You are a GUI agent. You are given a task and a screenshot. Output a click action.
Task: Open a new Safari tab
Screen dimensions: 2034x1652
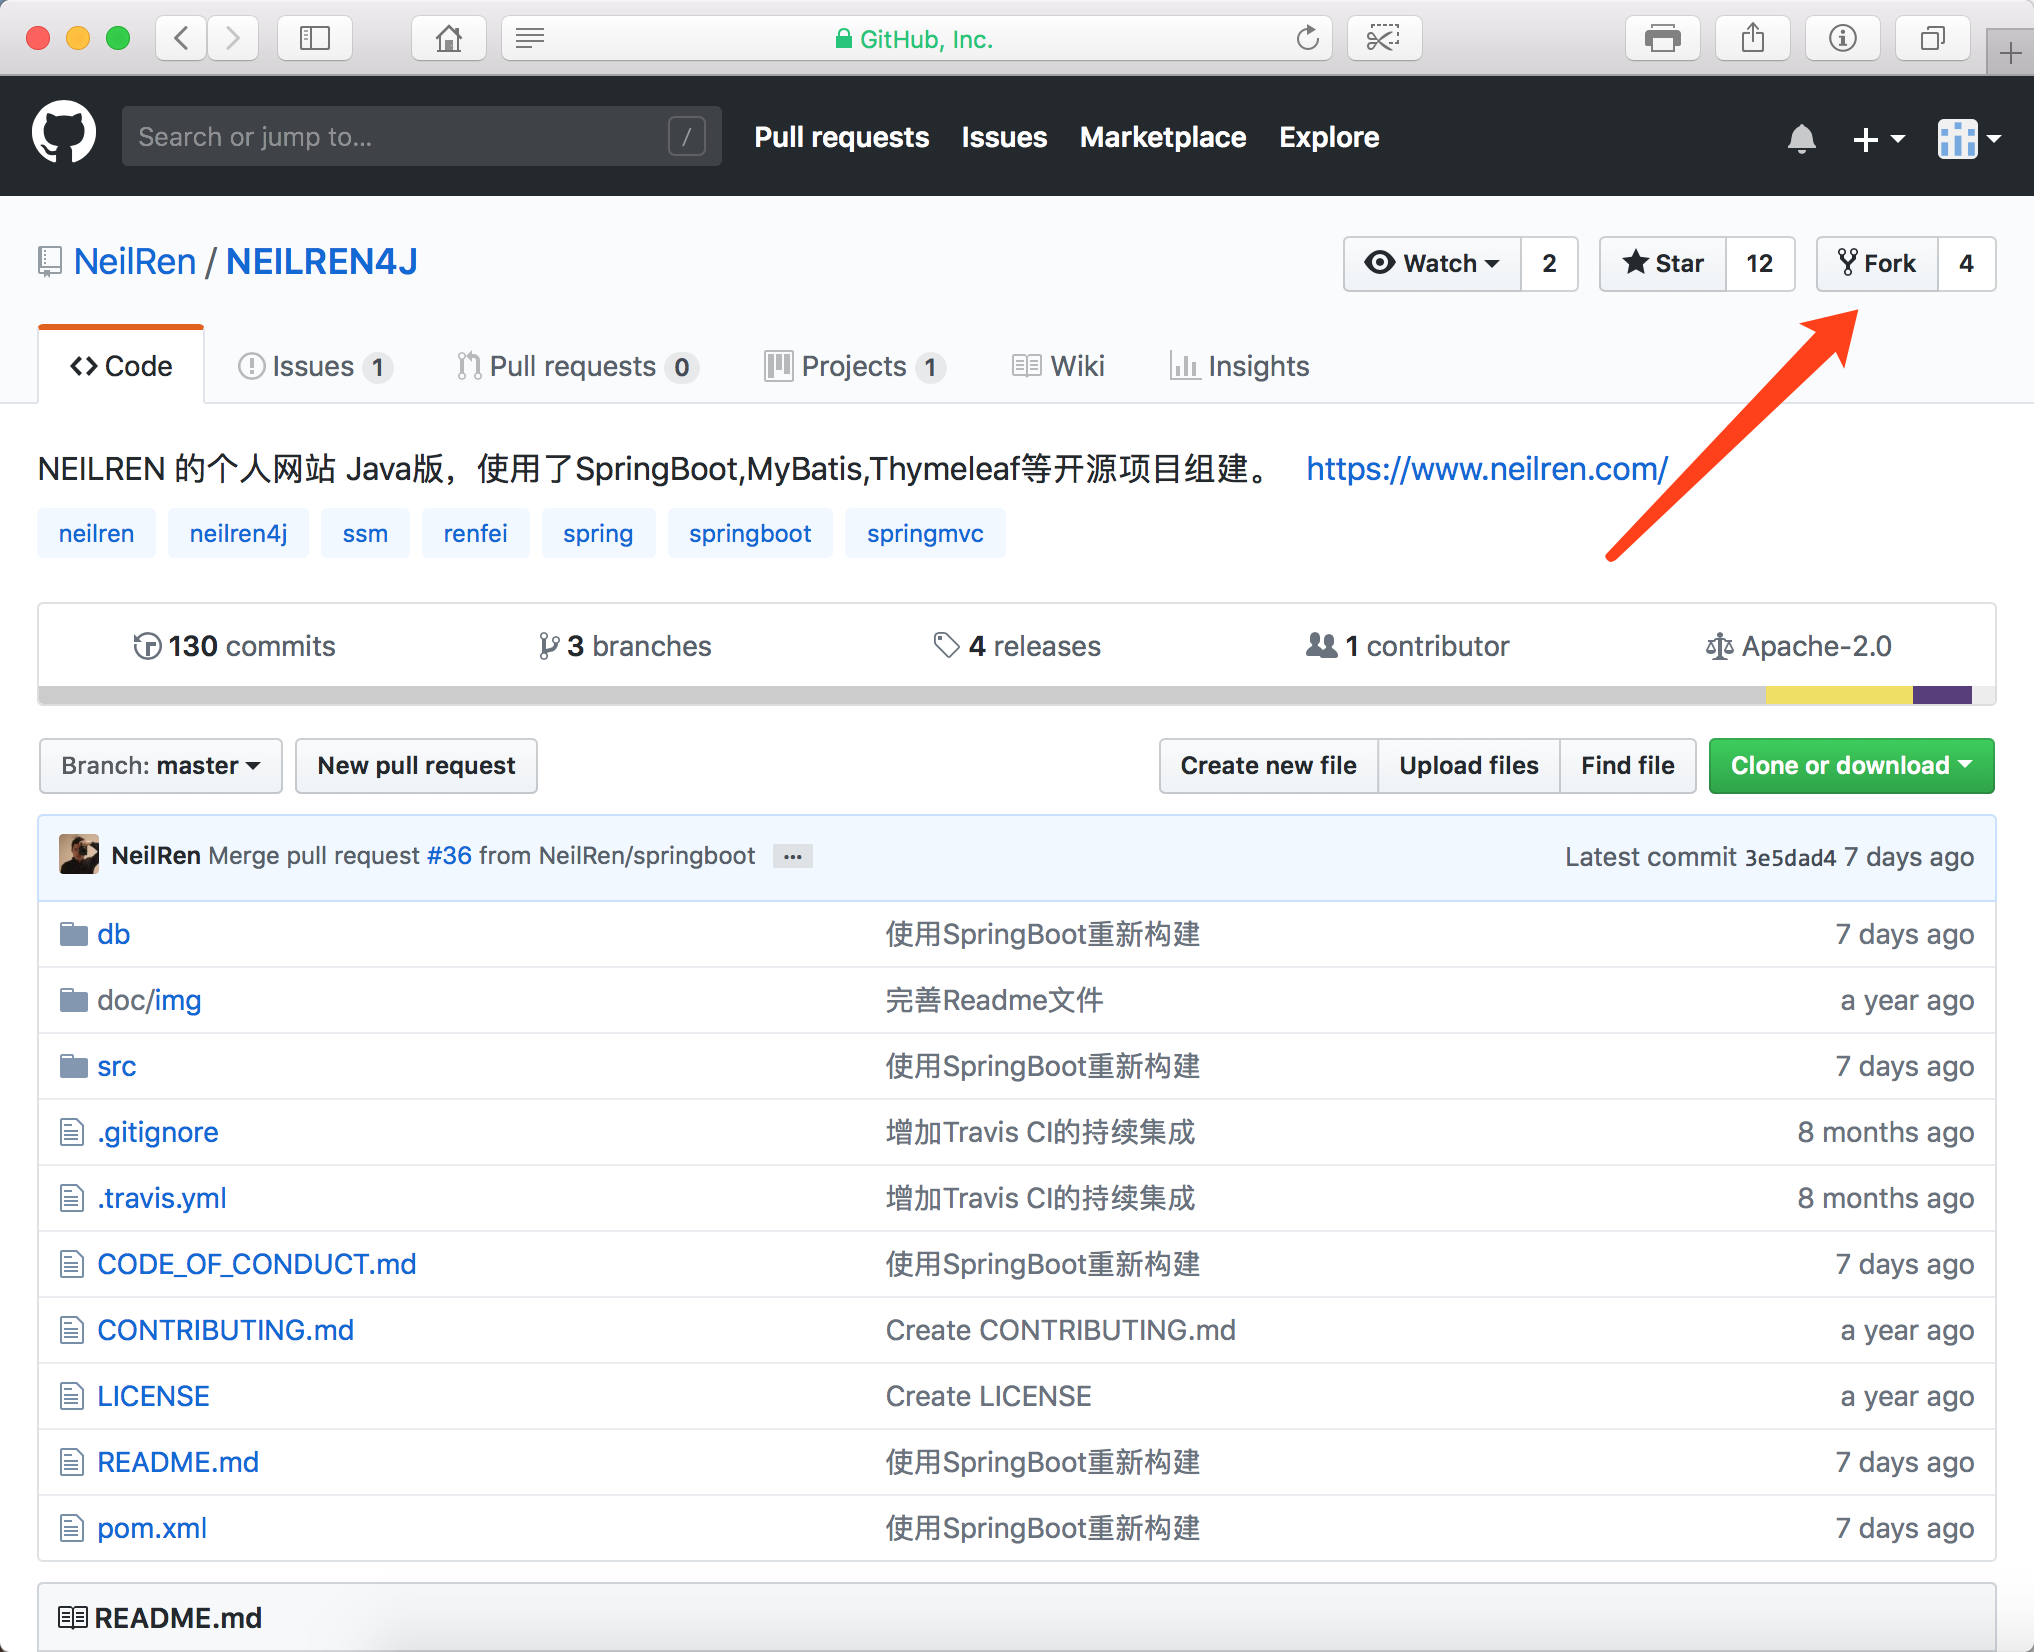[2010, 53]
